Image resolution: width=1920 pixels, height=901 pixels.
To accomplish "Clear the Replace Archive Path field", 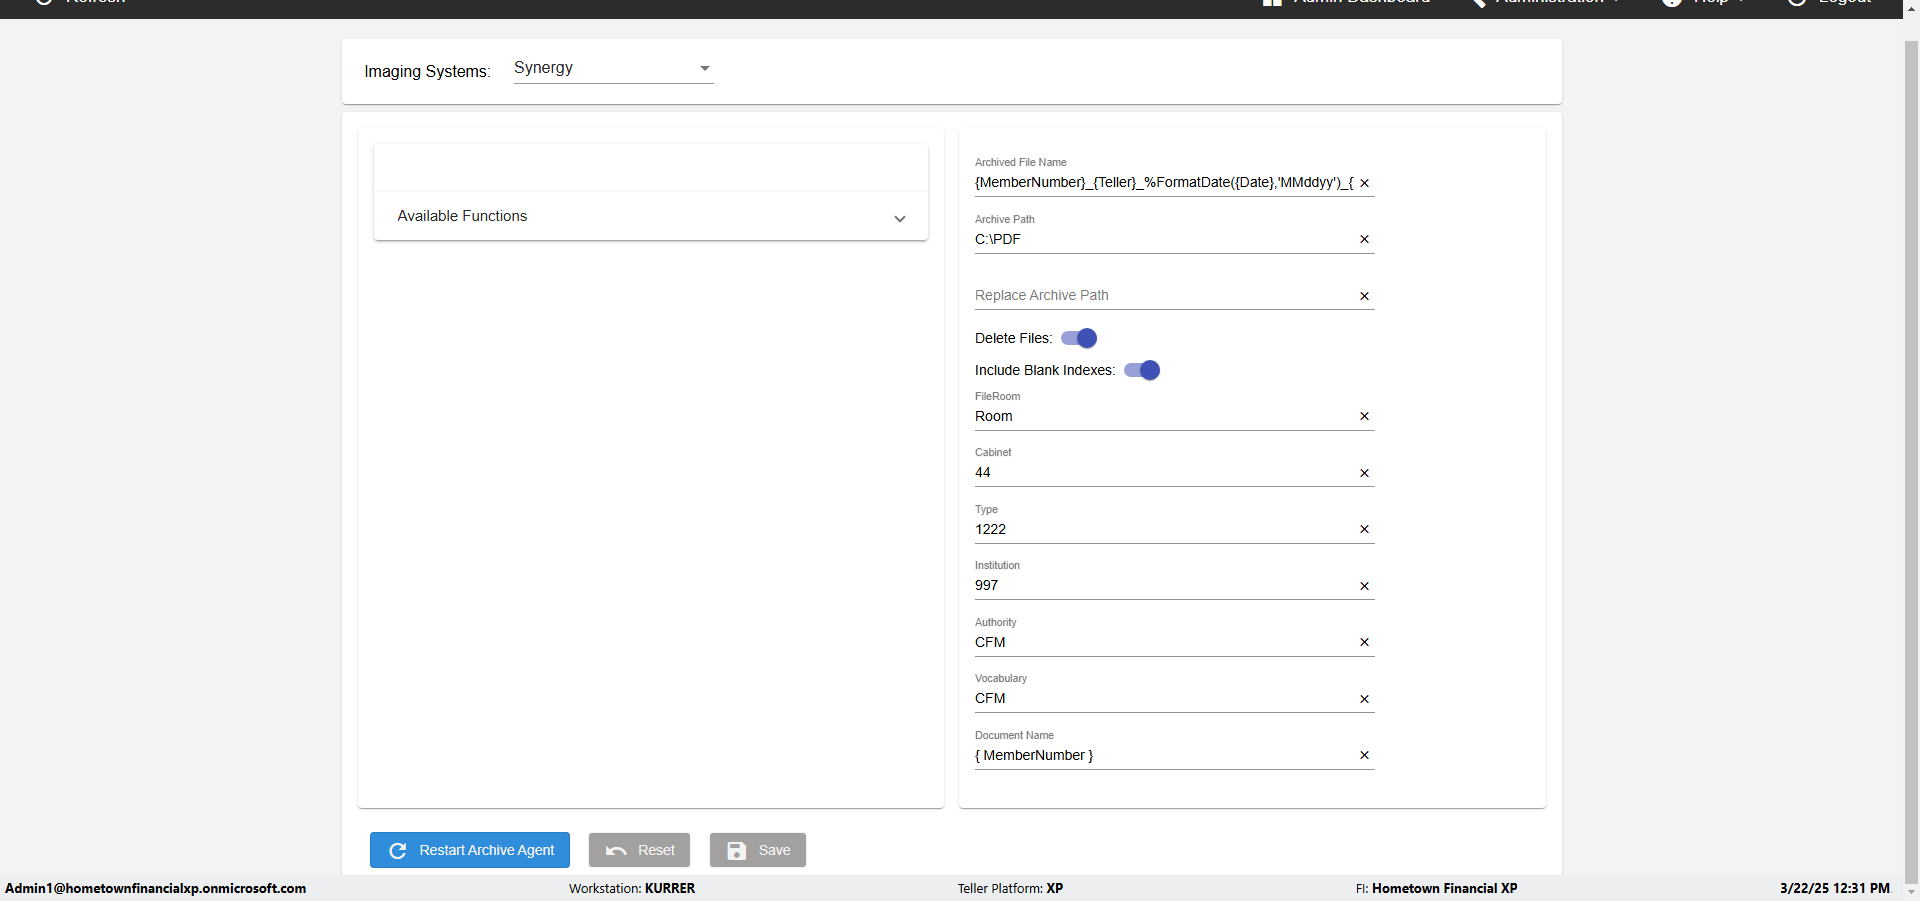I will coord(1364,296).
